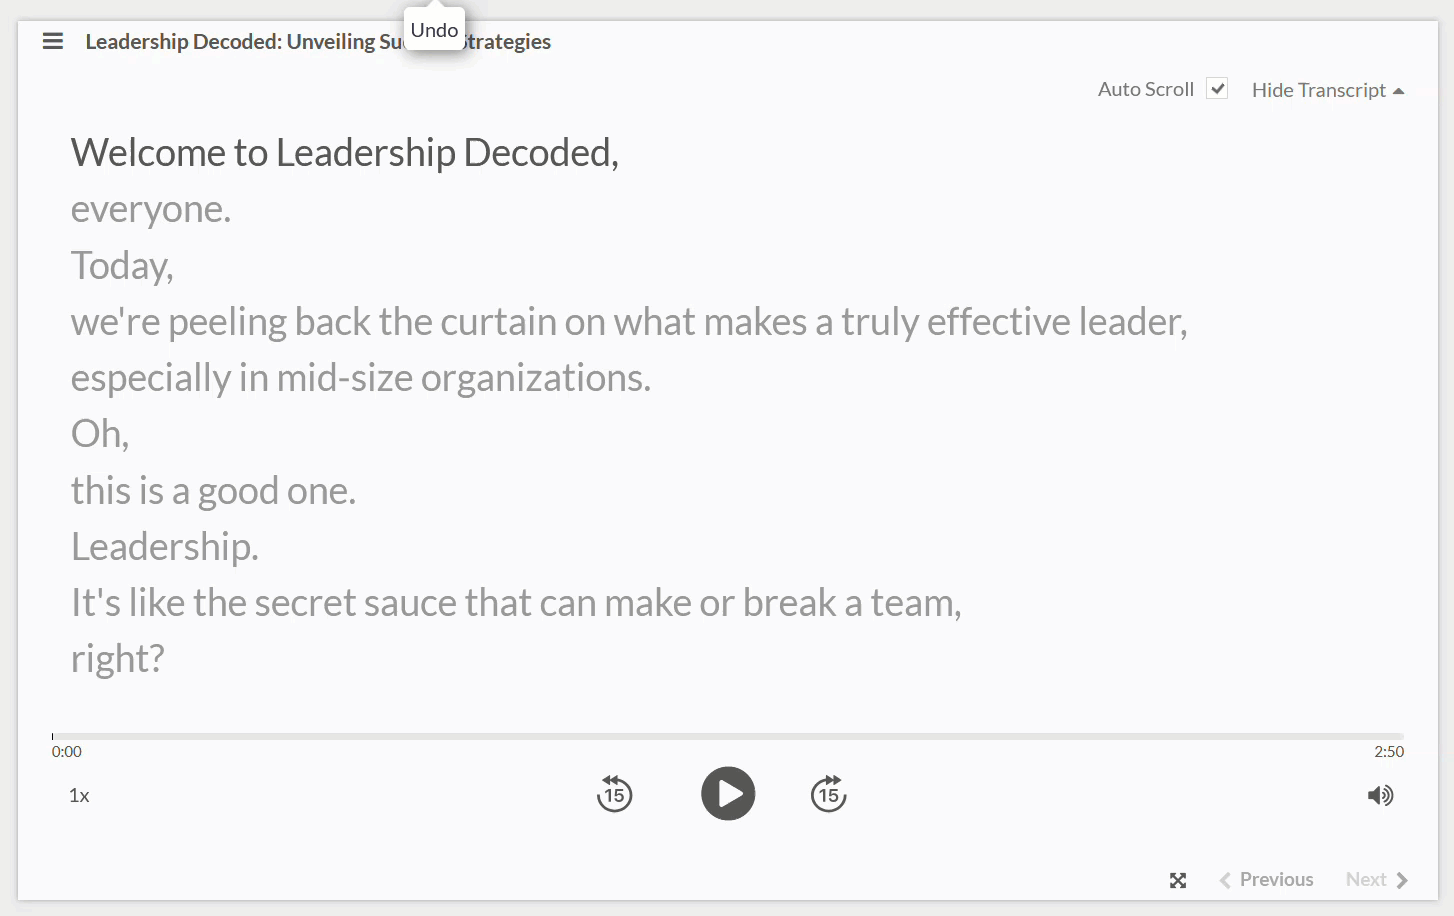Open the hamburger menu icon
1454x916 pixels.
53,41
